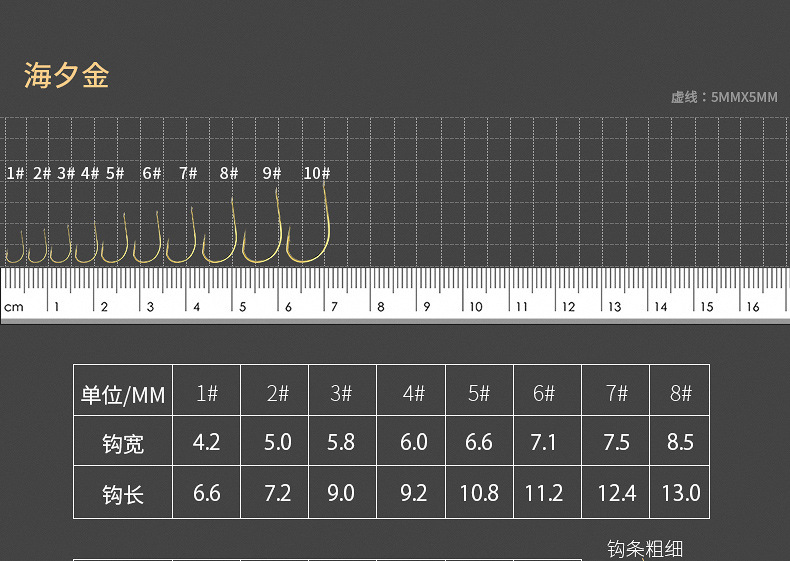
Task: Click the cm unit label on the ruler
Action: 14,306
